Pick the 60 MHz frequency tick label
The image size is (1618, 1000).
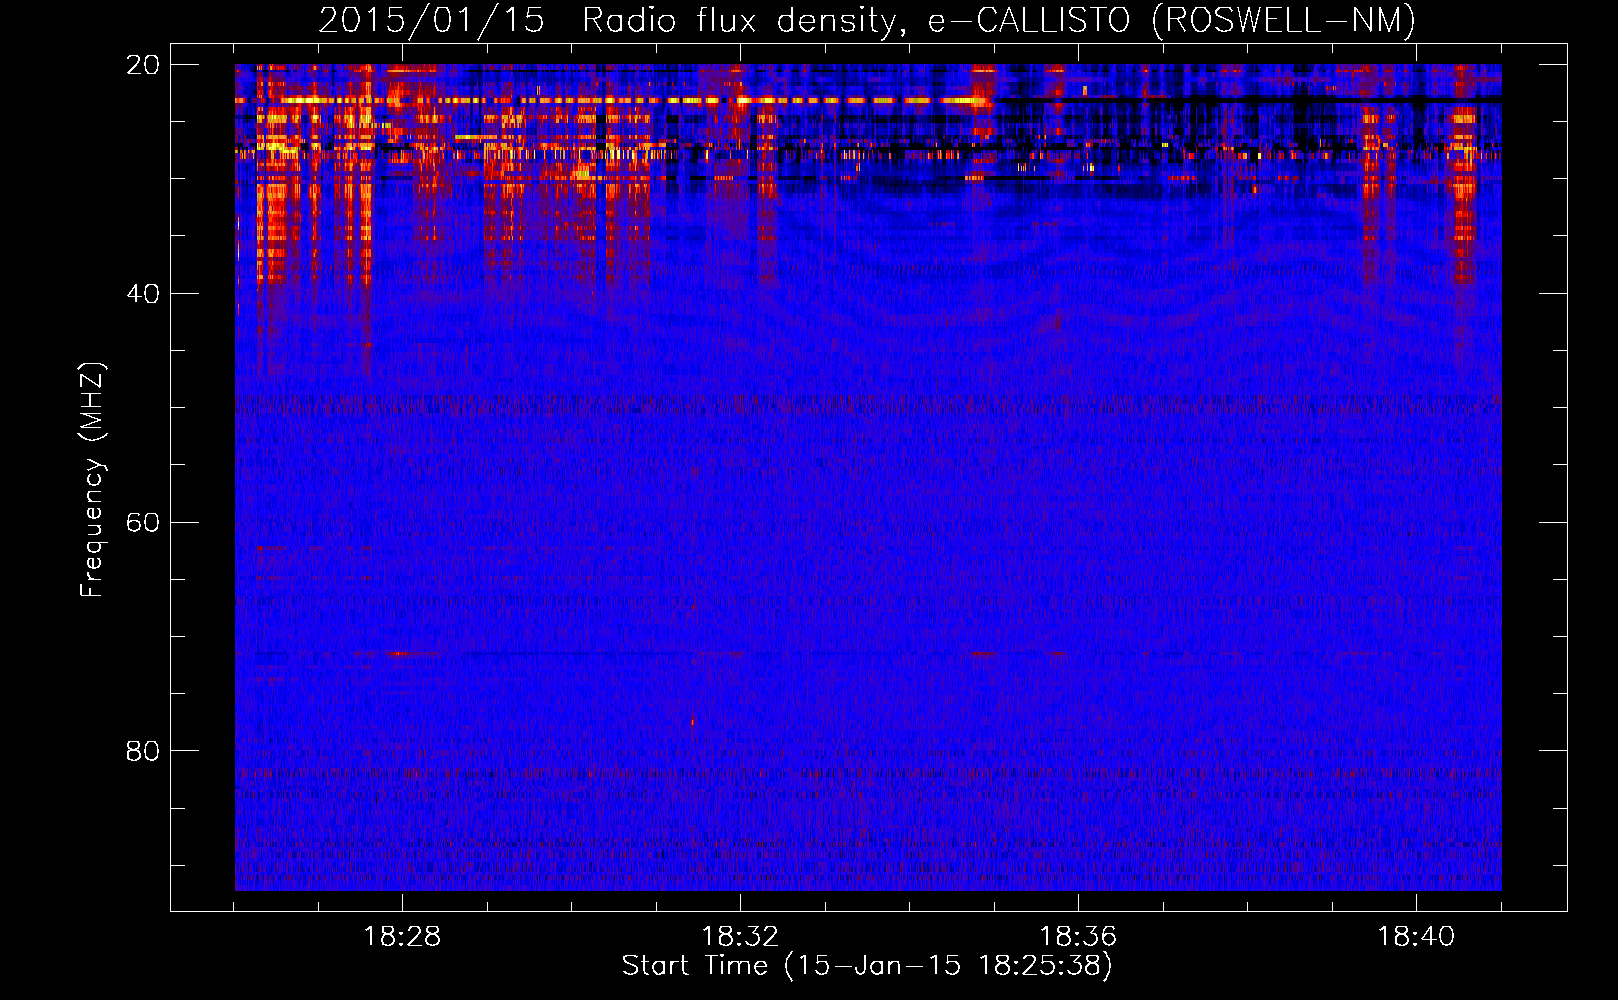click(142, 523)
